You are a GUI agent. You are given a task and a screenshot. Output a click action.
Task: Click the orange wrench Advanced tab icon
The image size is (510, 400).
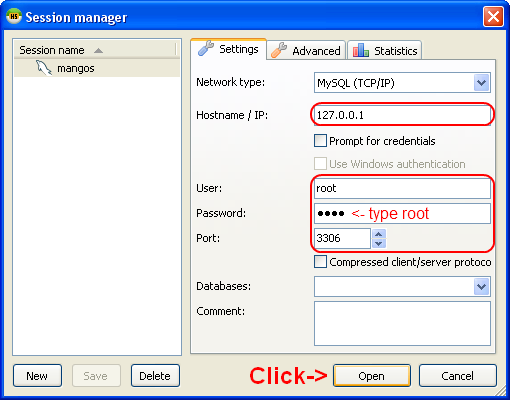[279, 50]
